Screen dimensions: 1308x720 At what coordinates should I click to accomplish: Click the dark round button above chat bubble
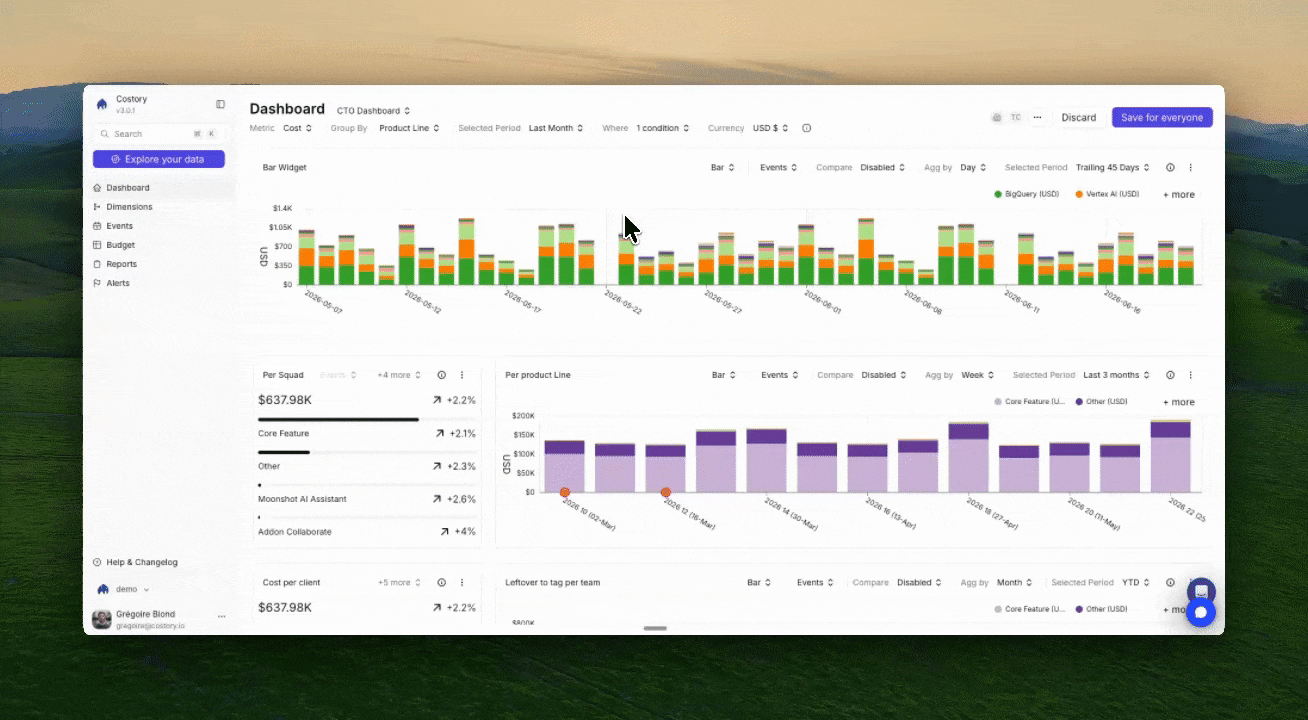click(x=1201, y=590)
